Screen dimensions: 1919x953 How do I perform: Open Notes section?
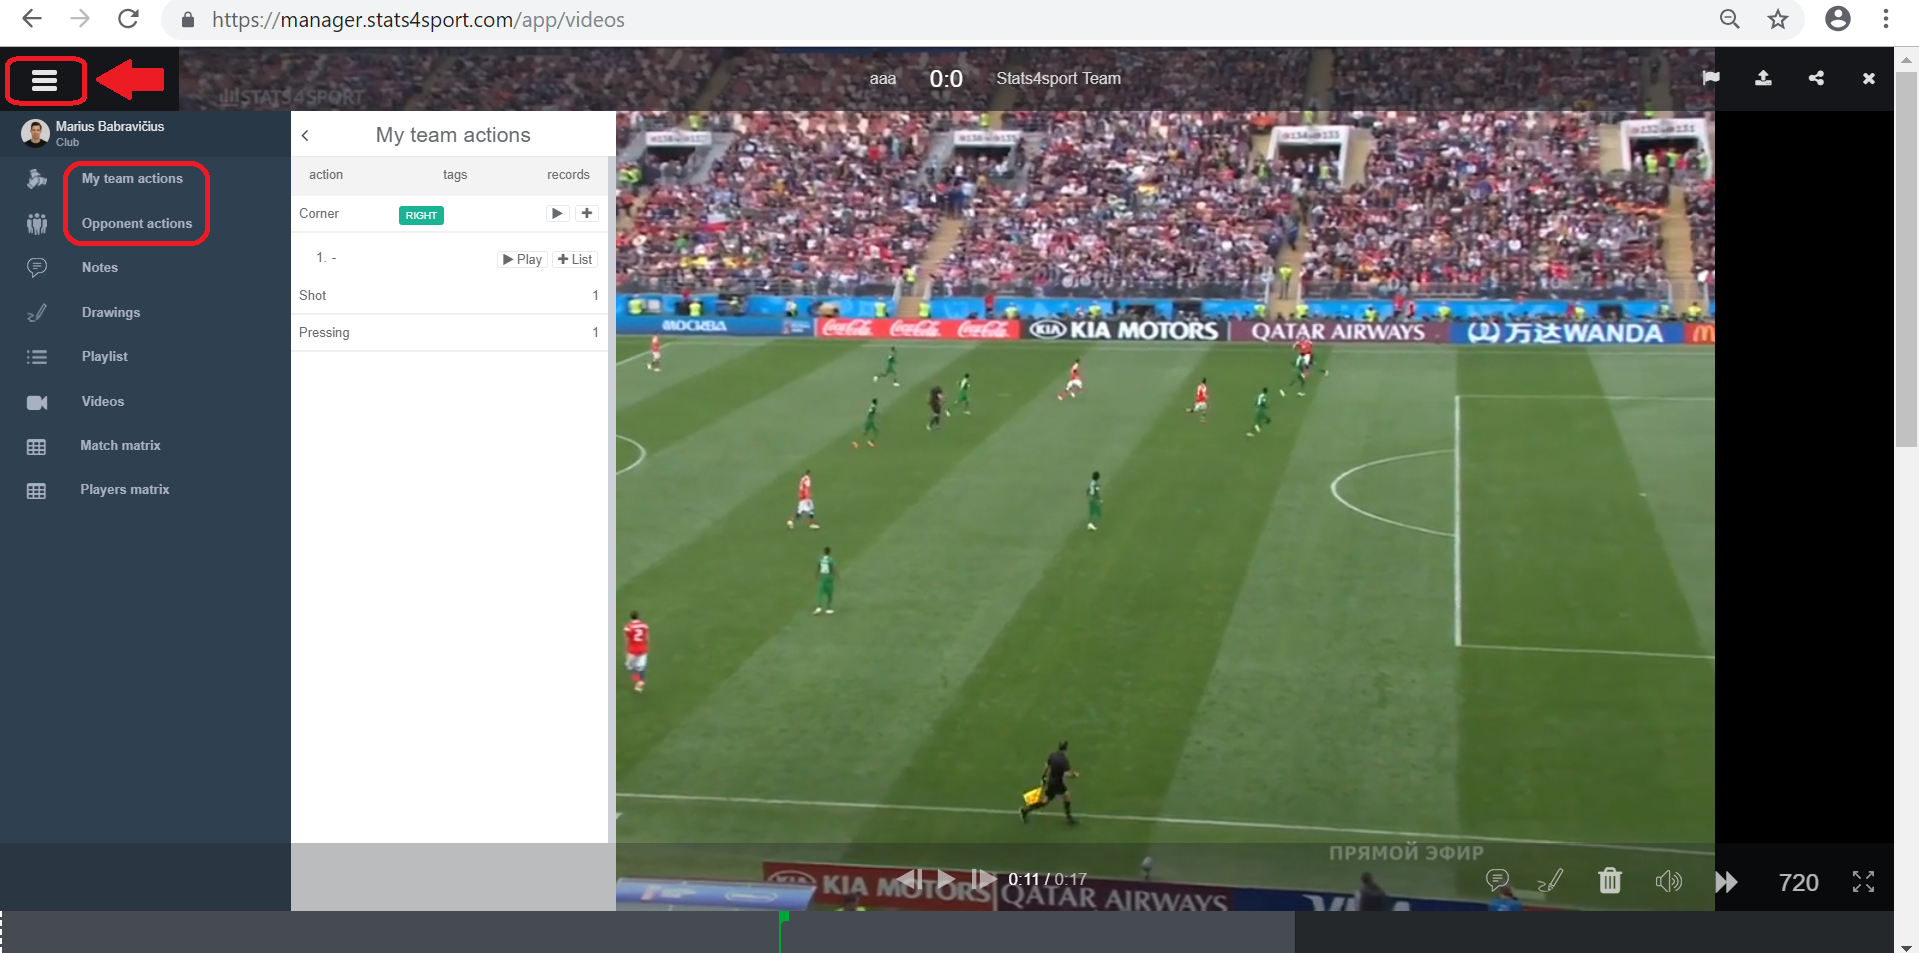click(x=100, y=268)
